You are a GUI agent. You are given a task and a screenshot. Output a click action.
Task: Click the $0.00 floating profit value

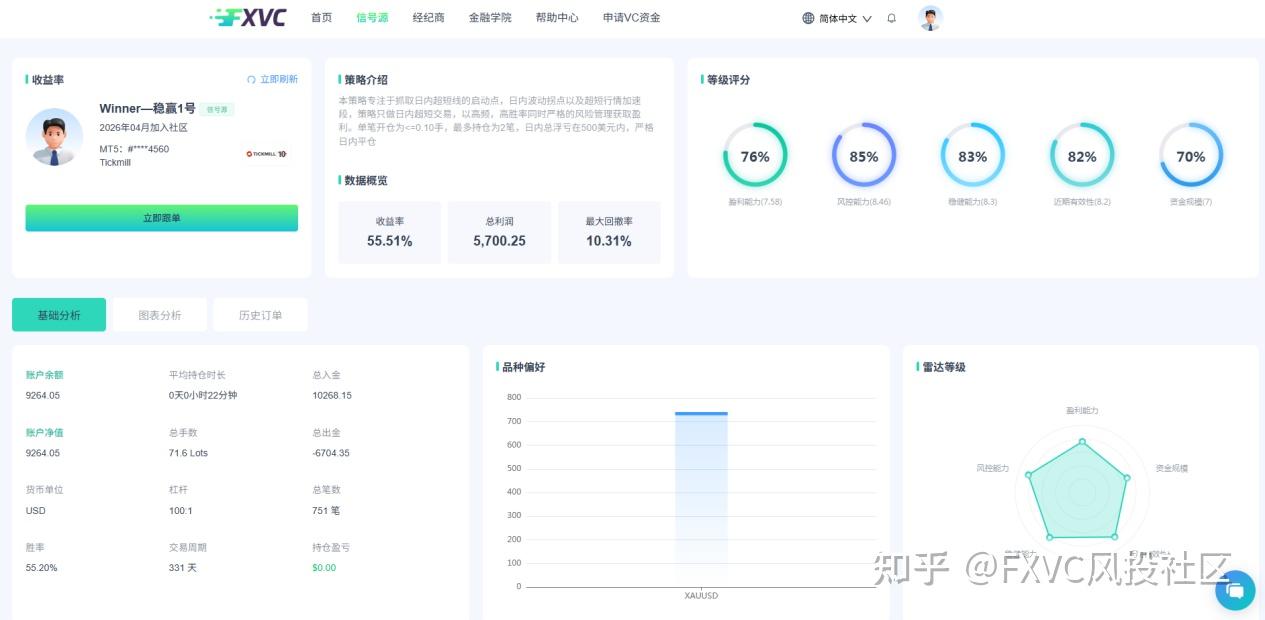click(324, 568)
